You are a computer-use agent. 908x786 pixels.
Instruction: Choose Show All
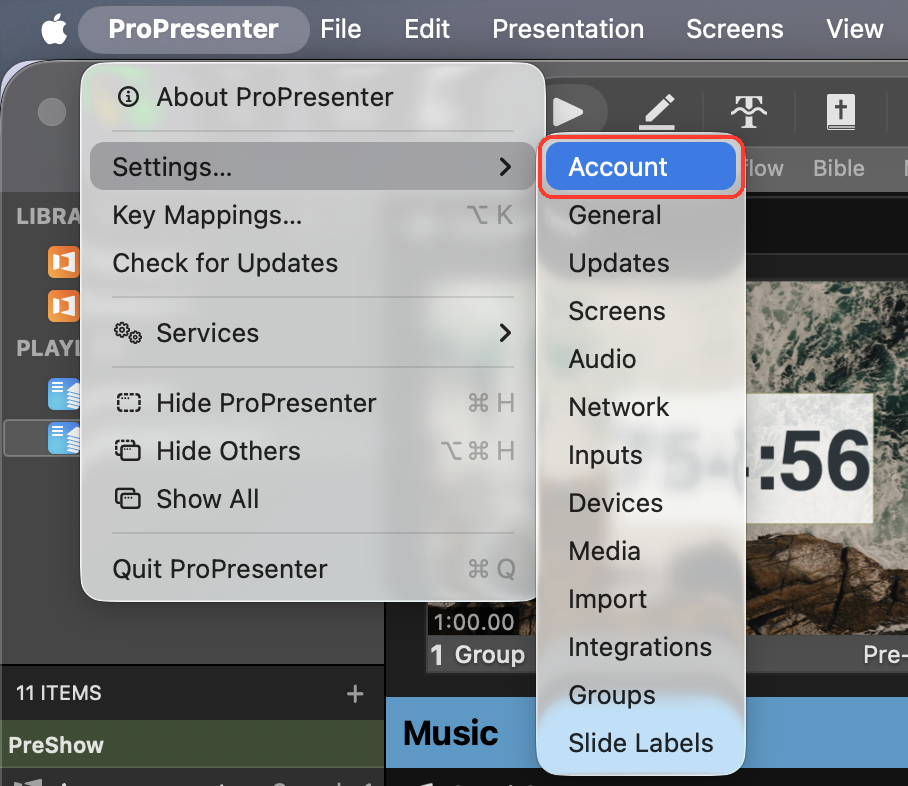click(313, 499)
